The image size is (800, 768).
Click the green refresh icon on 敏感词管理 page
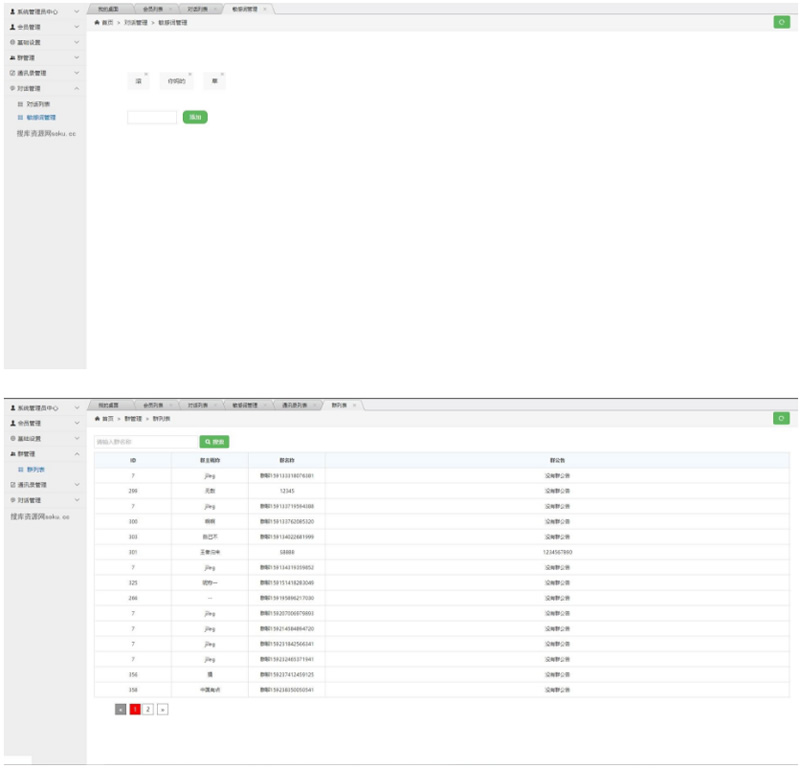pyautogui.click(x=781, y=22)
